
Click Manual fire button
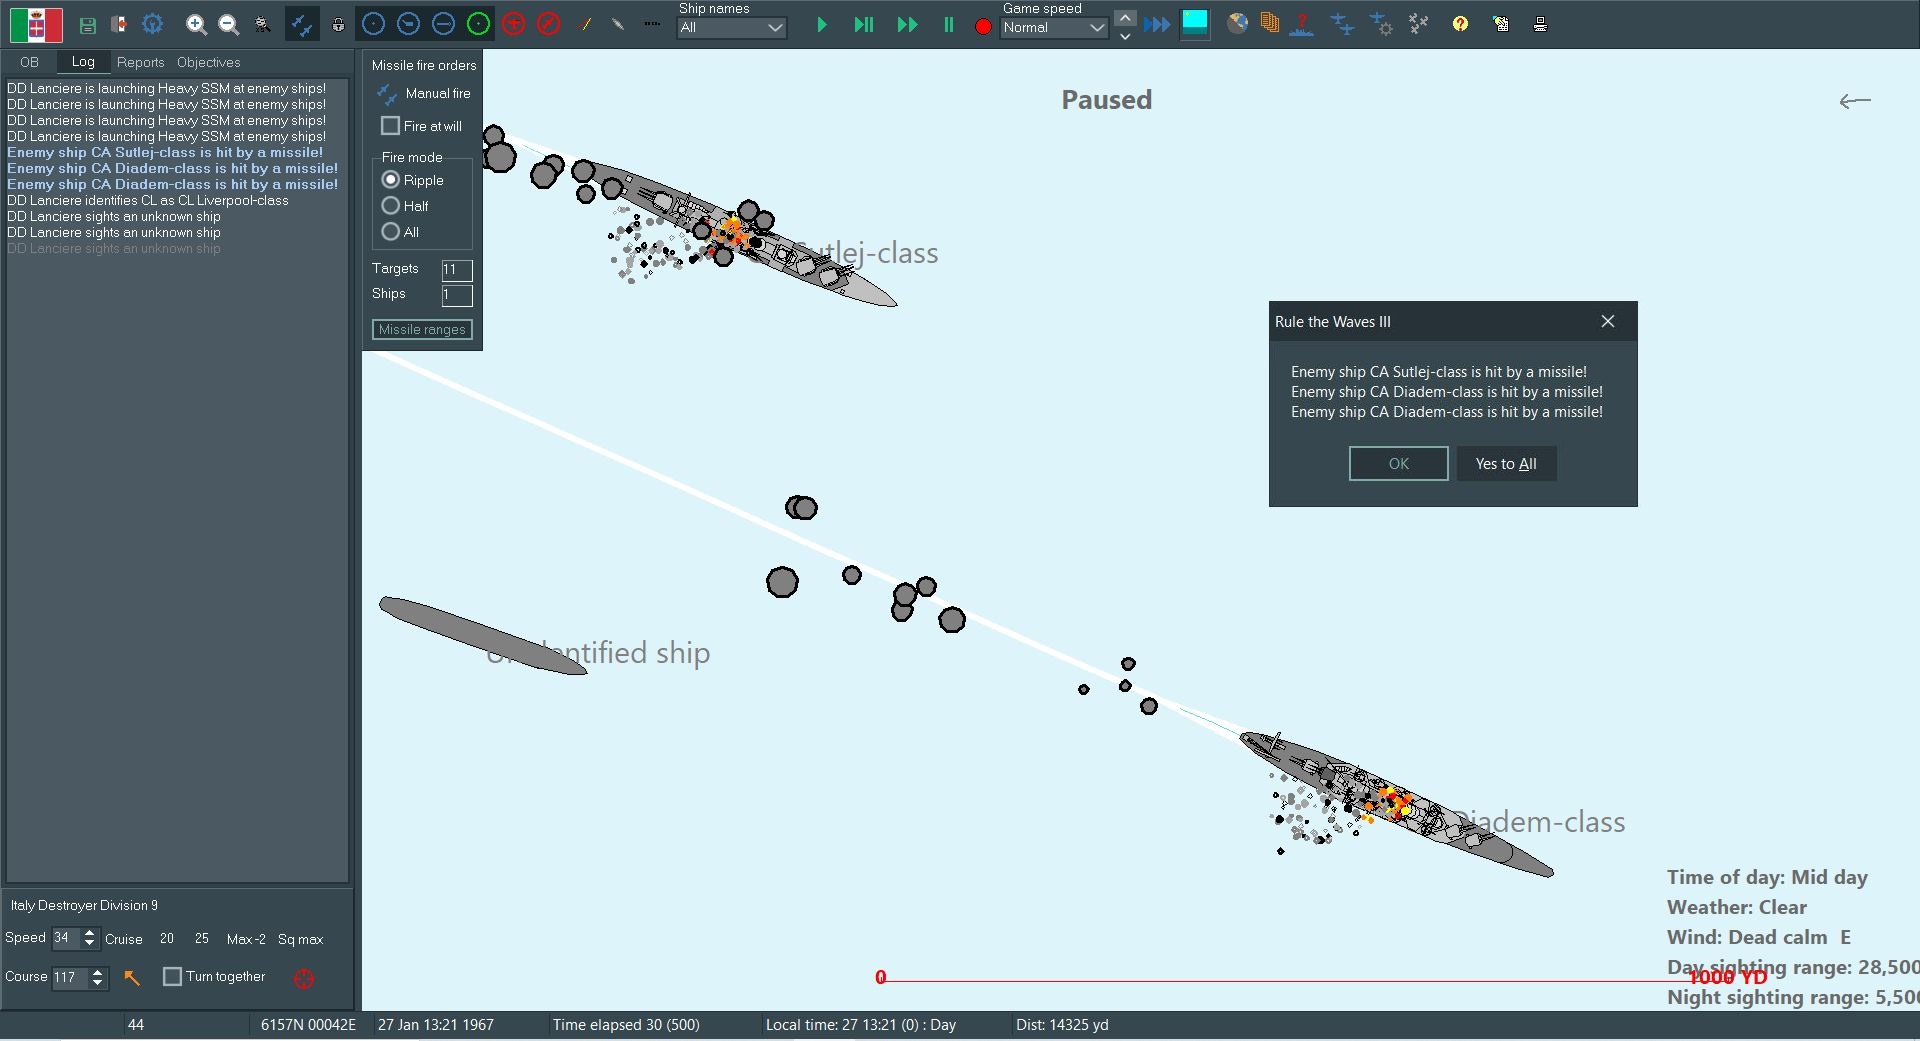click(424, 94)
